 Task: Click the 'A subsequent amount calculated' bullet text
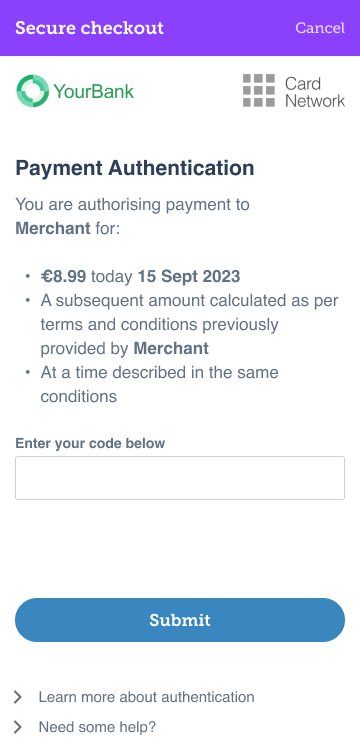(x=189, y=325)
